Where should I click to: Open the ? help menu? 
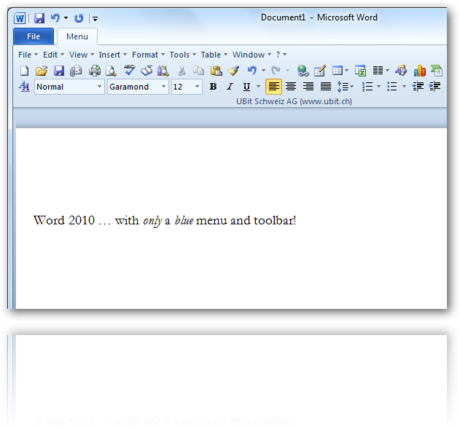pos(281,55)
